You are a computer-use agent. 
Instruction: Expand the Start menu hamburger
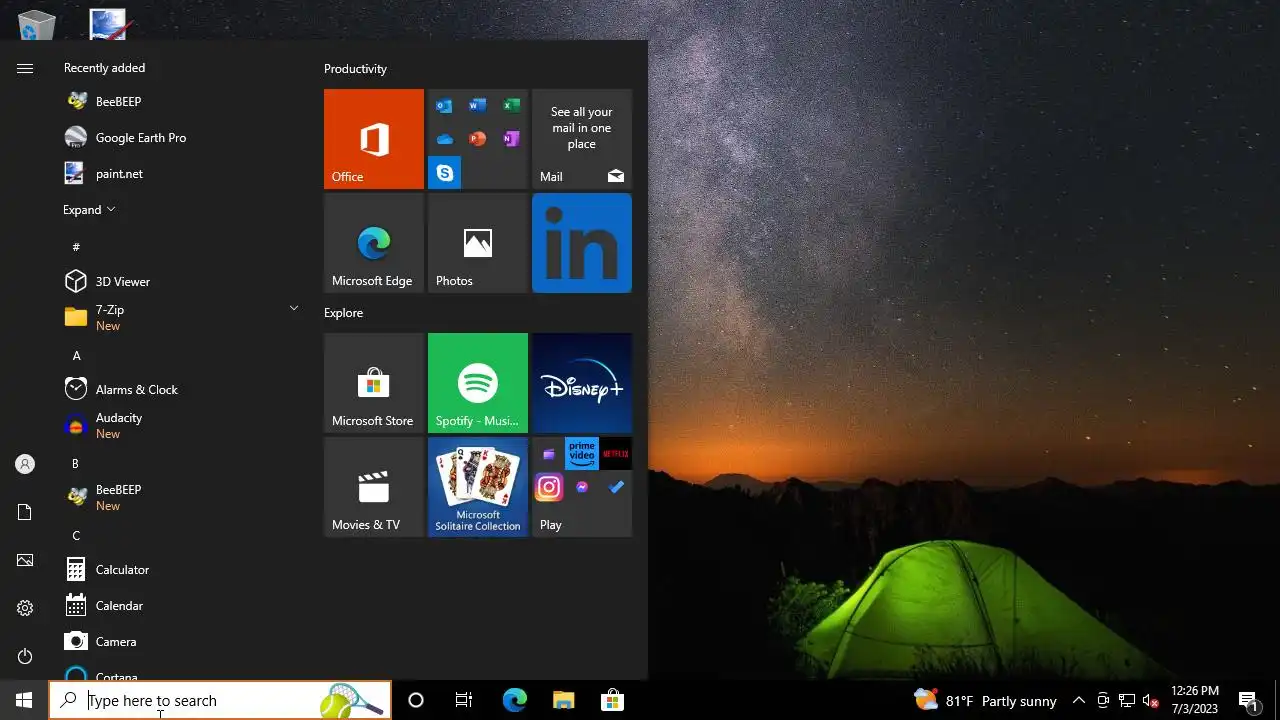(x=25, y=68)
